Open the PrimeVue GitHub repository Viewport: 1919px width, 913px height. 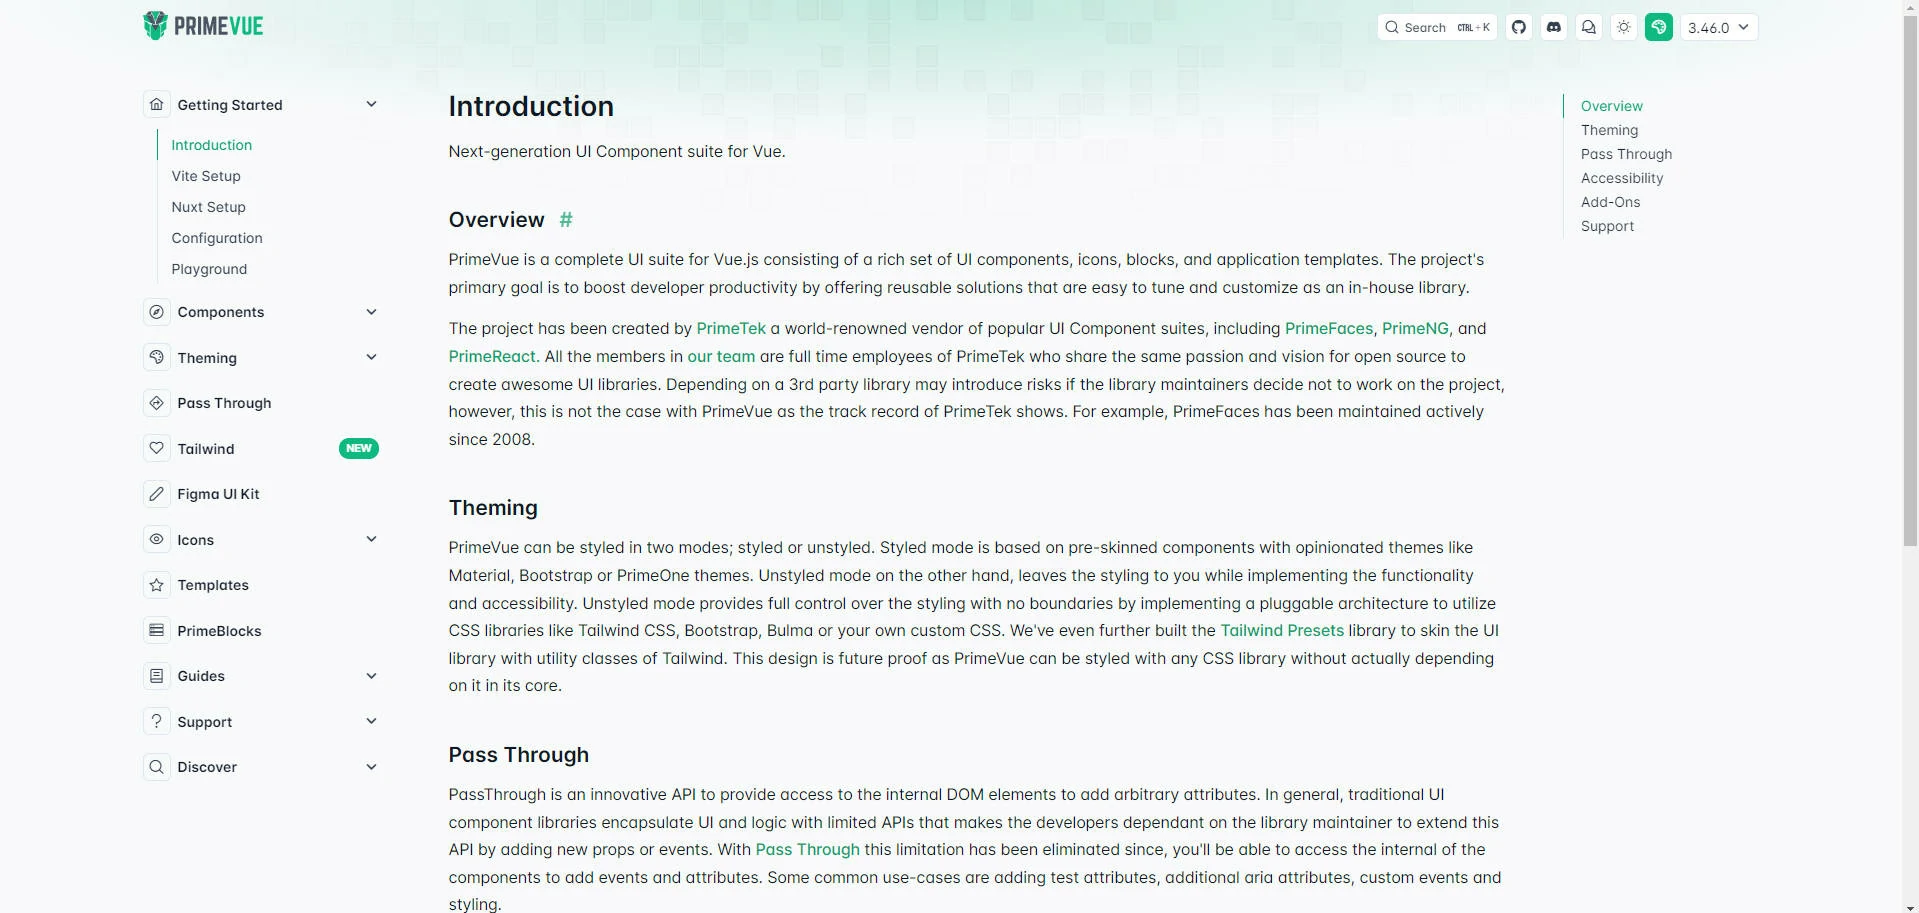pyautogui.click(x=1518, y=27)
